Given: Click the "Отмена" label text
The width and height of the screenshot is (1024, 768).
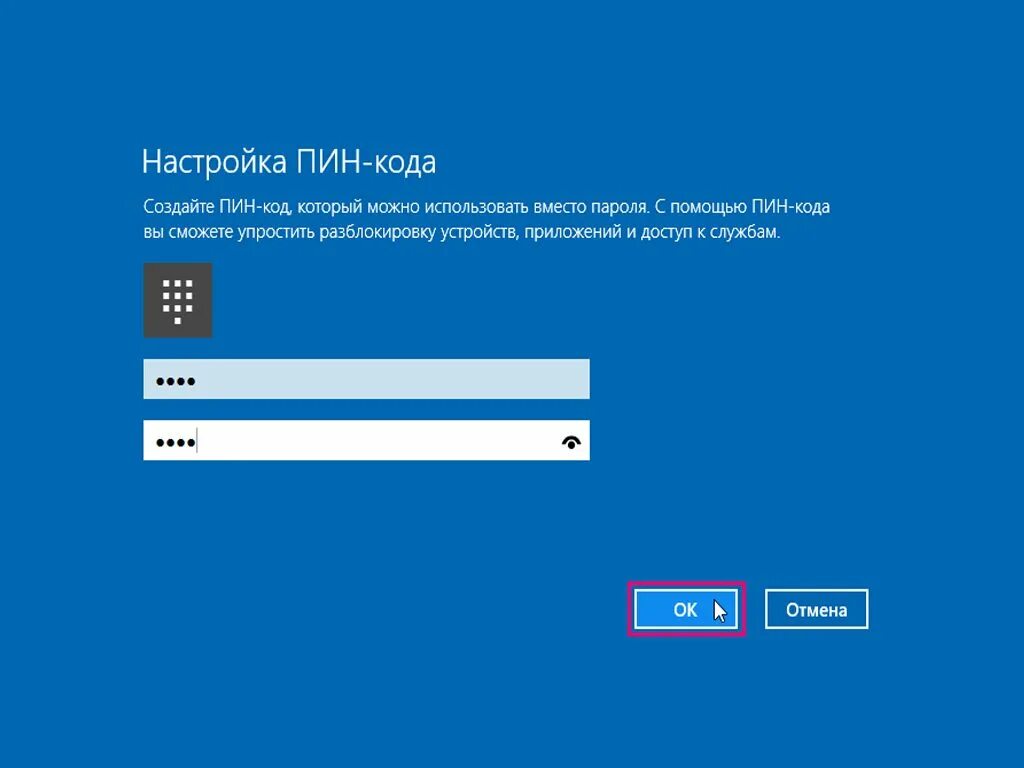Looking at the screenshot, I should click(816, 610).
